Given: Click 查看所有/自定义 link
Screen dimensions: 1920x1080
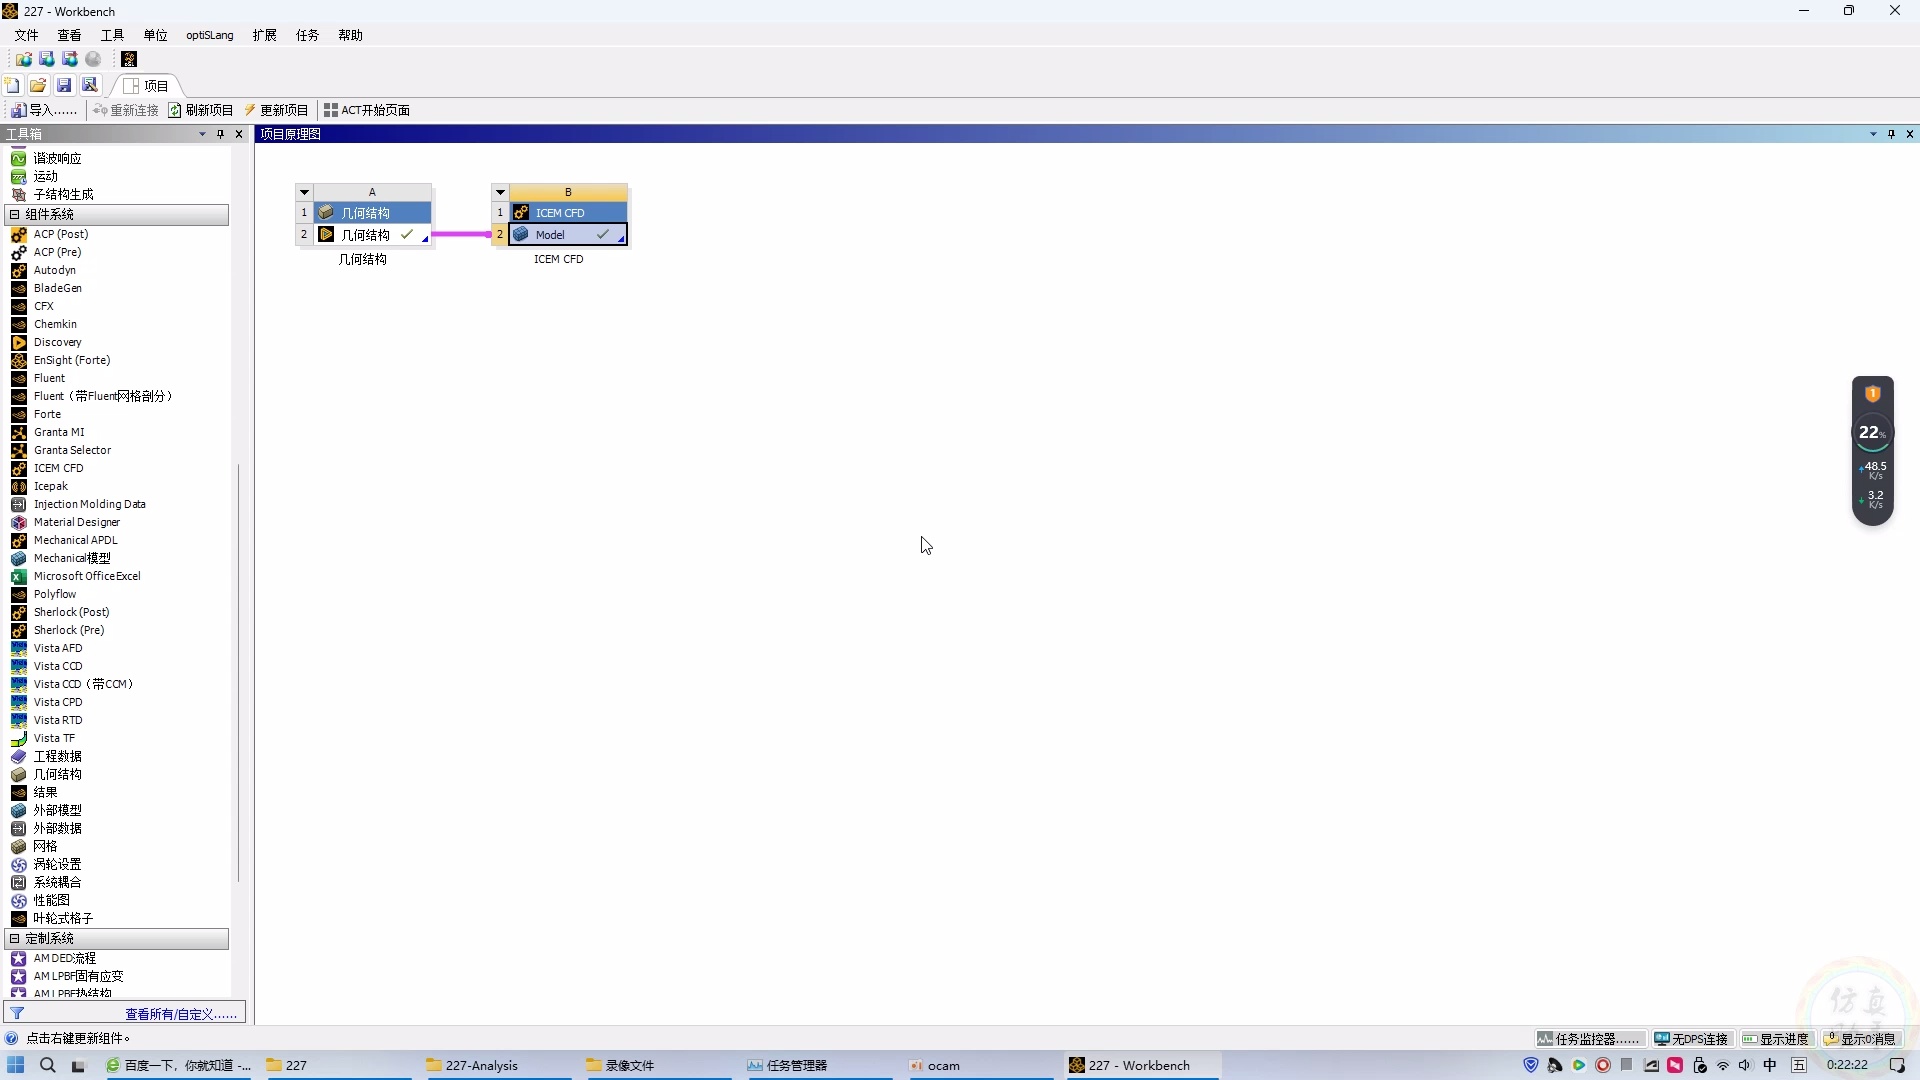Looking at the screenshot, I should click(180, 1014).
